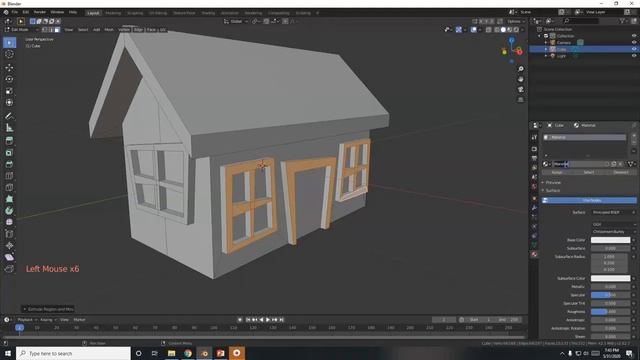
Task: Open the Face menu in viewport header
Action: click(x=151, y=30)
